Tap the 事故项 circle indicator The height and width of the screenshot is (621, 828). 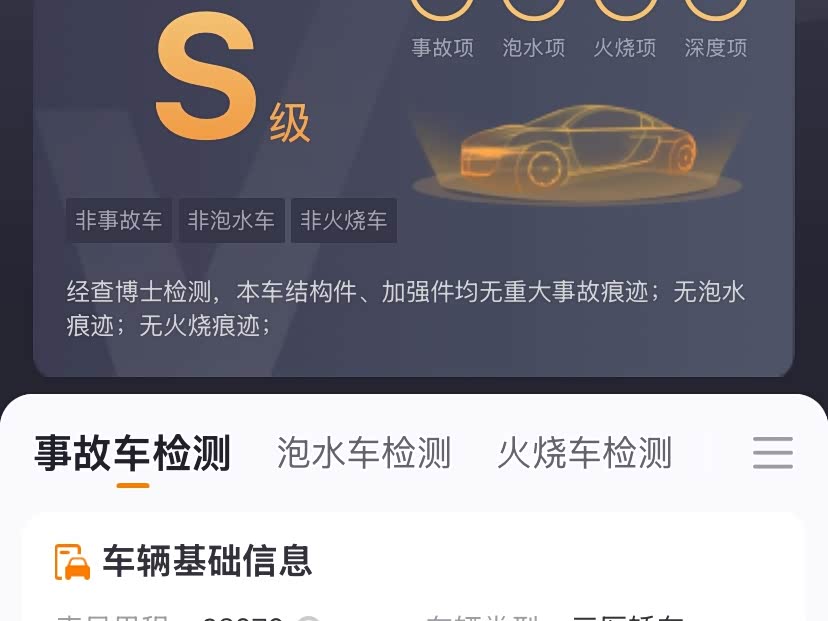[442, 10]
